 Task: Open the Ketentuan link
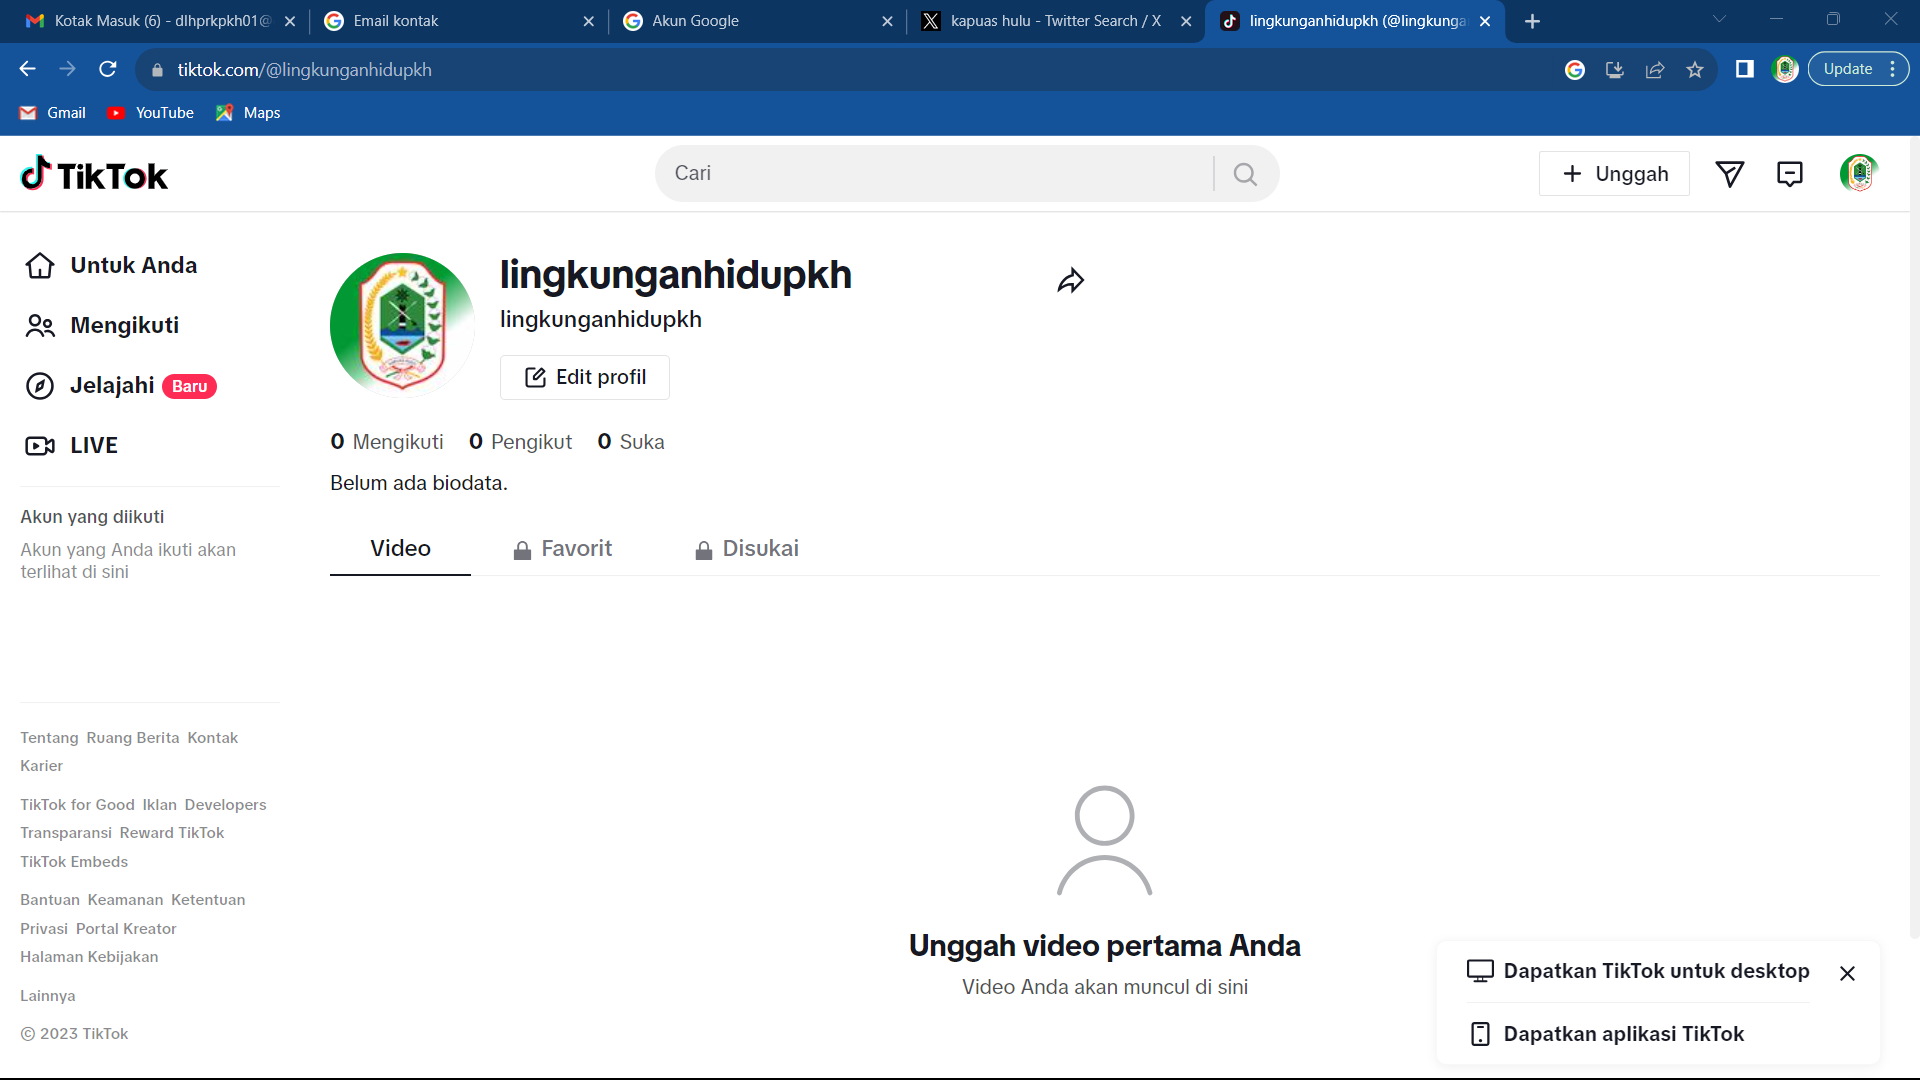[208, 900]
